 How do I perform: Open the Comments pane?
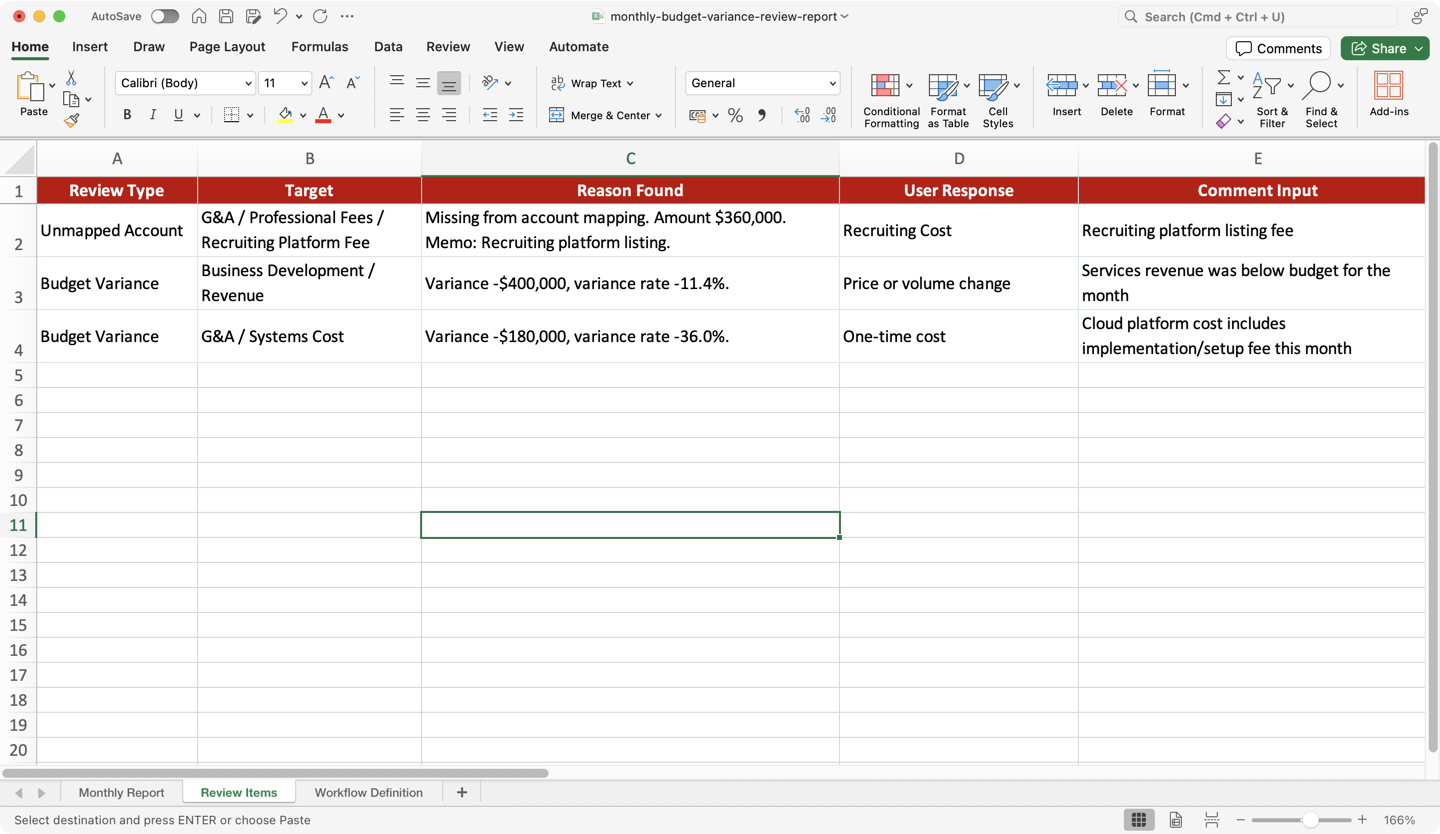(x=1278, y=48)
